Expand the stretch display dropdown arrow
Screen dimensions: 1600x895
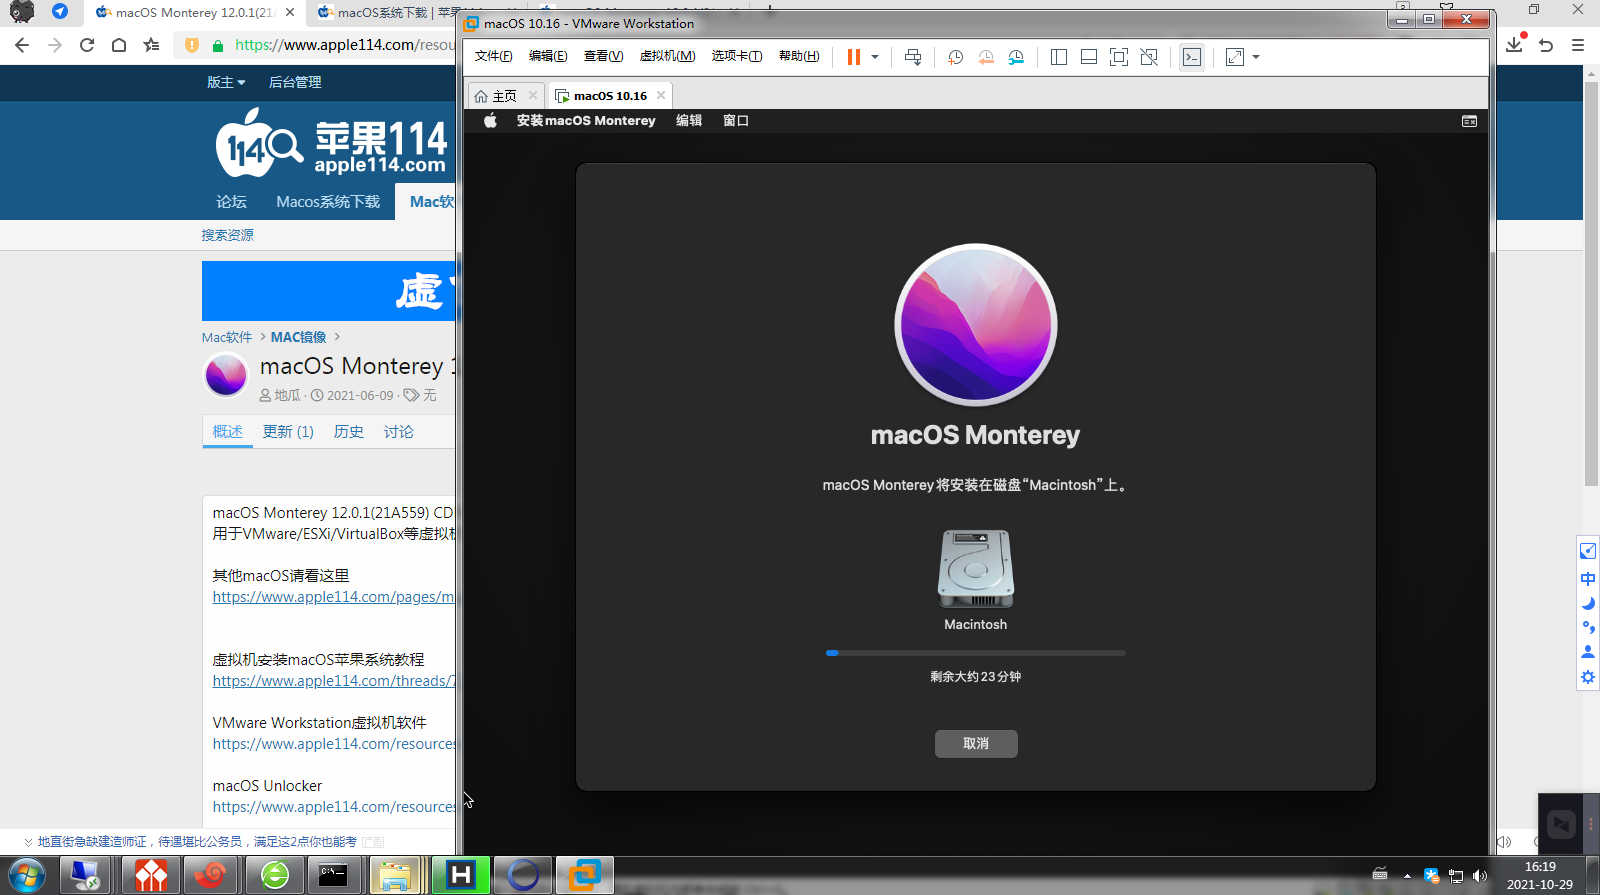click(x=1256, y=57)
